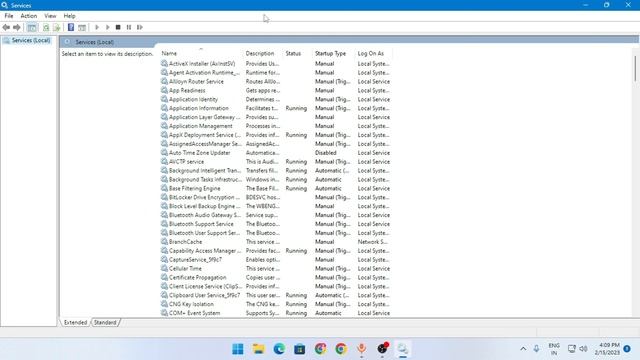
Task: Click the Export List toolbar icon
Action: click(x=56, y=27)
